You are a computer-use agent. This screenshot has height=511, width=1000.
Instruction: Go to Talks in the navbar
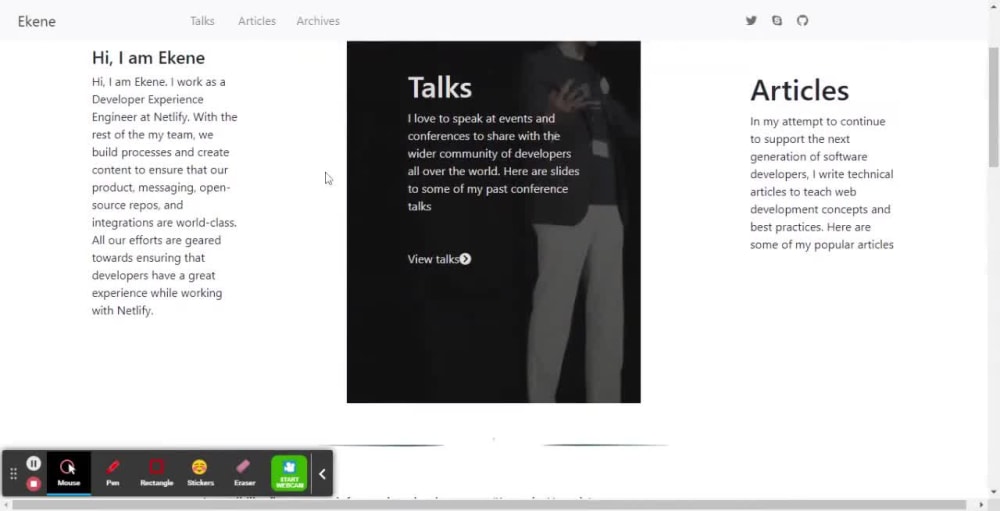(x=202, y=21)
